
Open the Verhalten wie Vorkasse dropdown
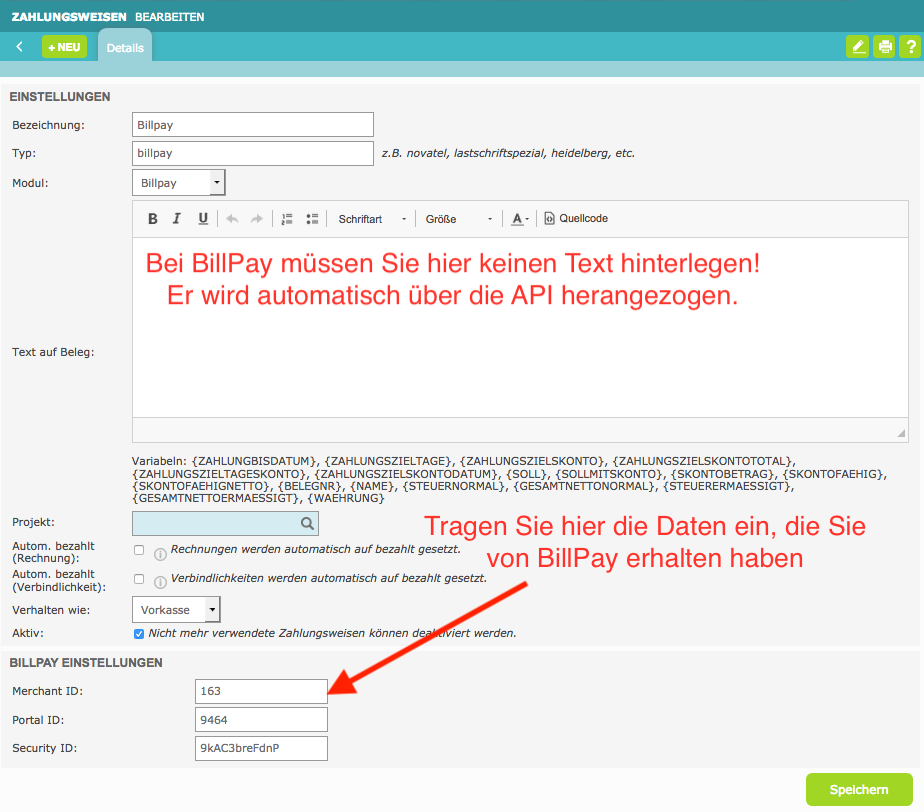(x=176, y=609)
